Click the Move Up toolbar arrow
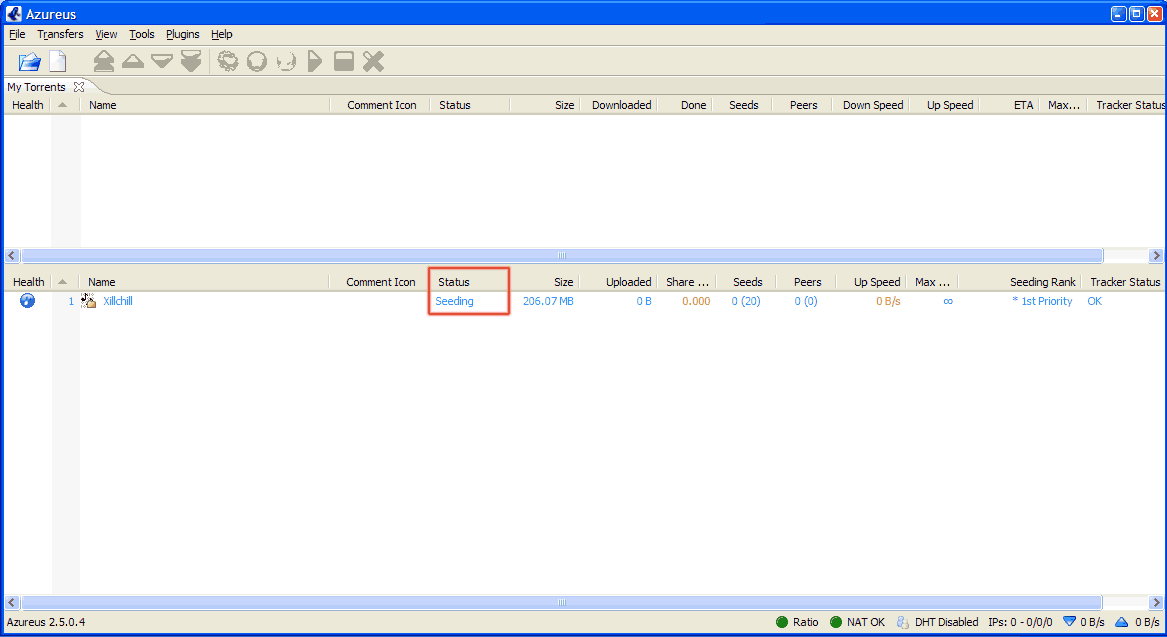 pyautogui.click(x=133, y=62)
